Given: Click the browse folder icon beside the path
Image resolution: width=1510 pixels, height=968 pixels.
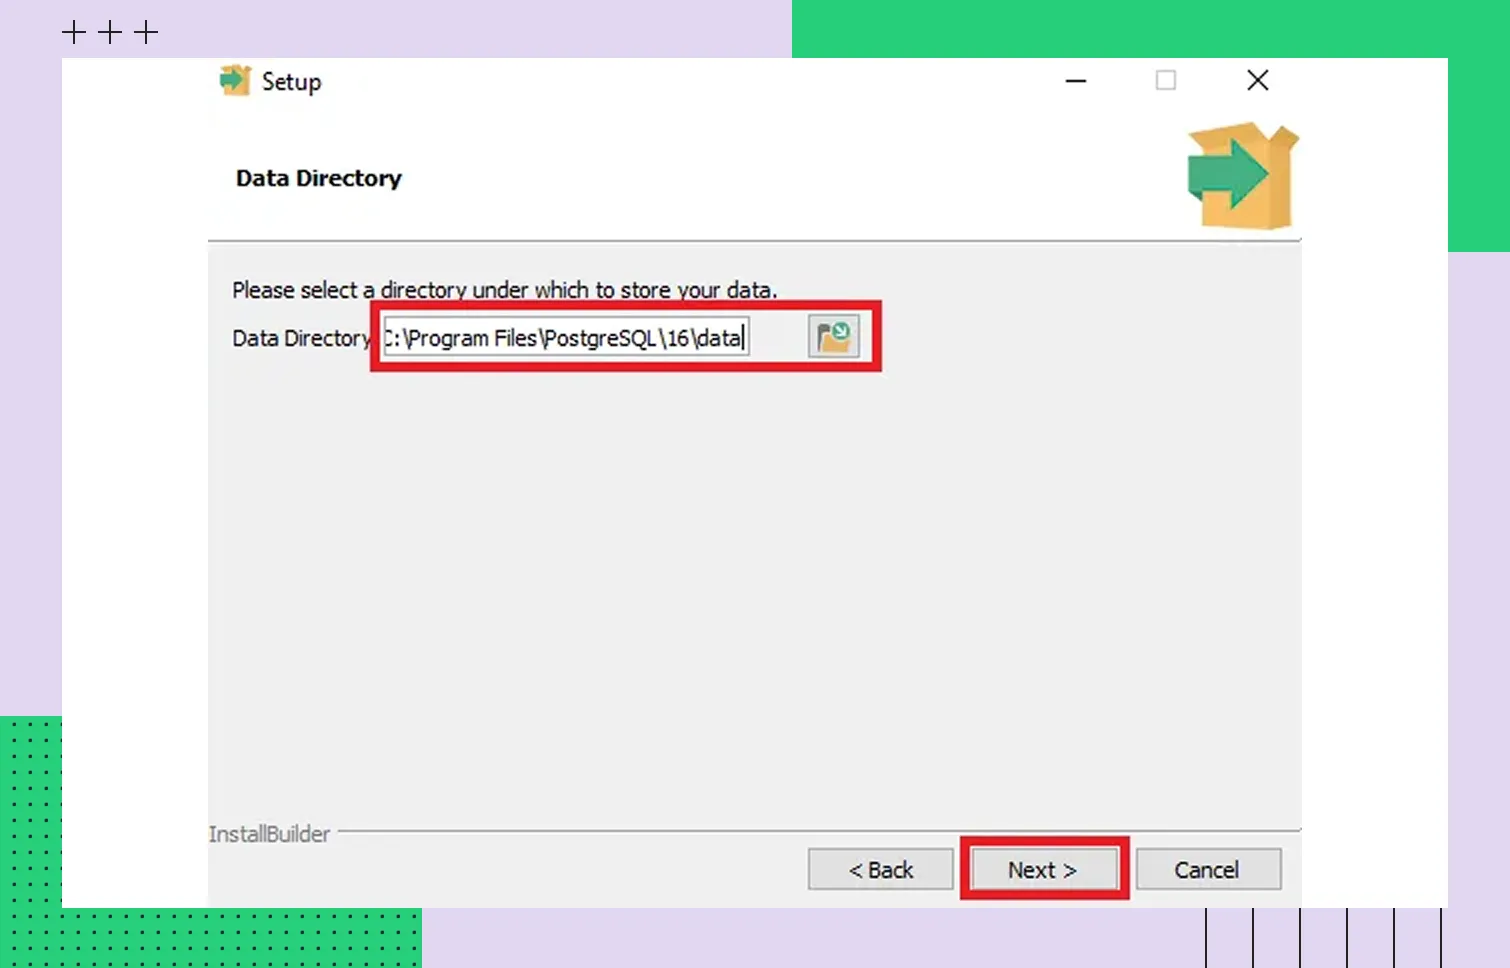Looking at the screenshot, I should click(833, 338).
